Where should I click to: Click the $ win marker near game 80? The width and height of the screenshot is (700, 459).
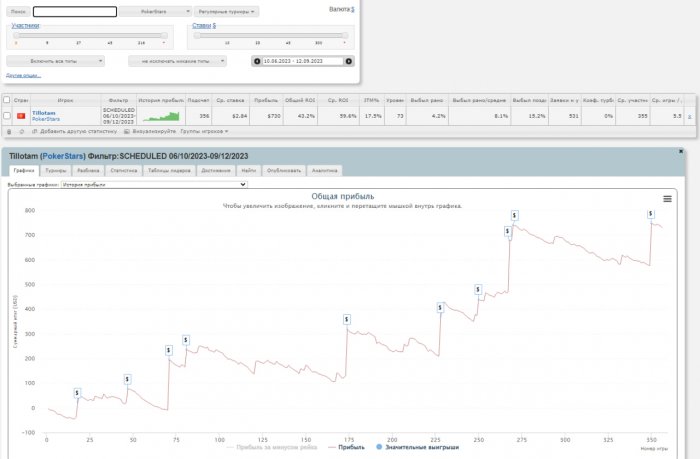[x=186, y=340]
